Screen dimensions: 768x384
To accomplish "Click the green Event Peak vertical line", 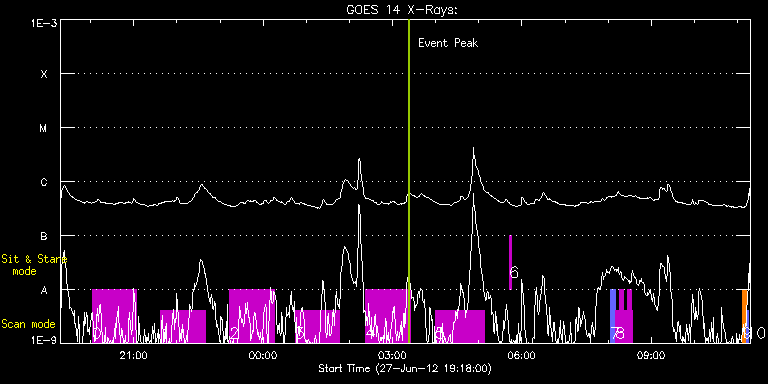I will click(x=409, y=181).
